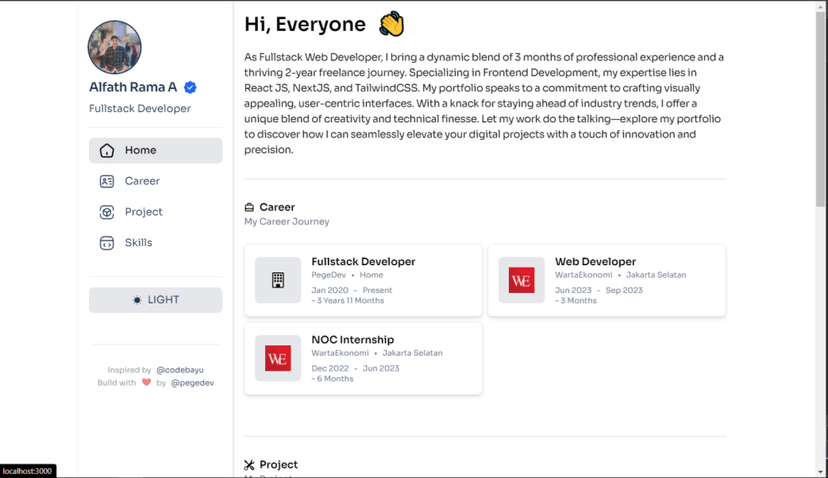
Task: Open the @codebayu link
Action: (x=180, y=370)
